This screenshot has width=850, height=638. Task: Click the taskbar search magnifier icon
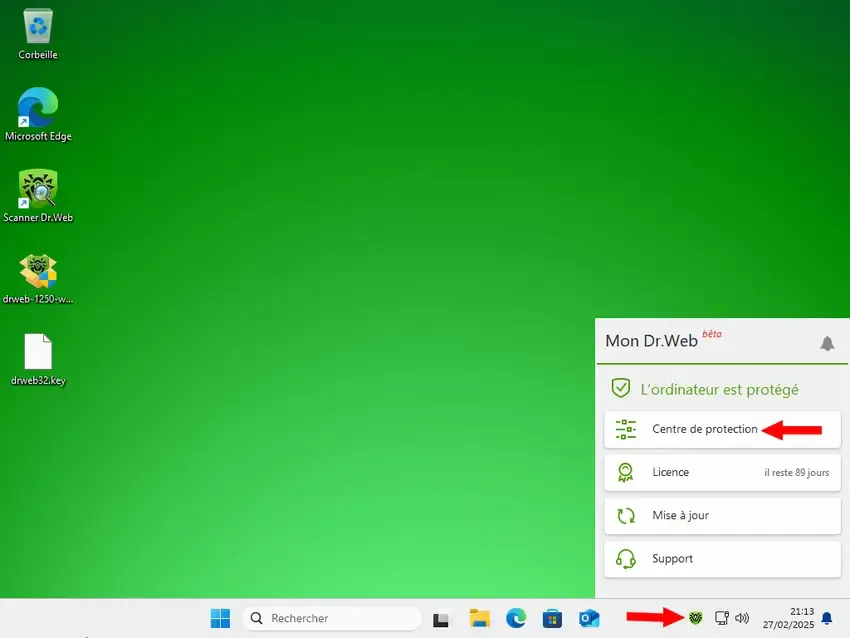tap(256, 618)
